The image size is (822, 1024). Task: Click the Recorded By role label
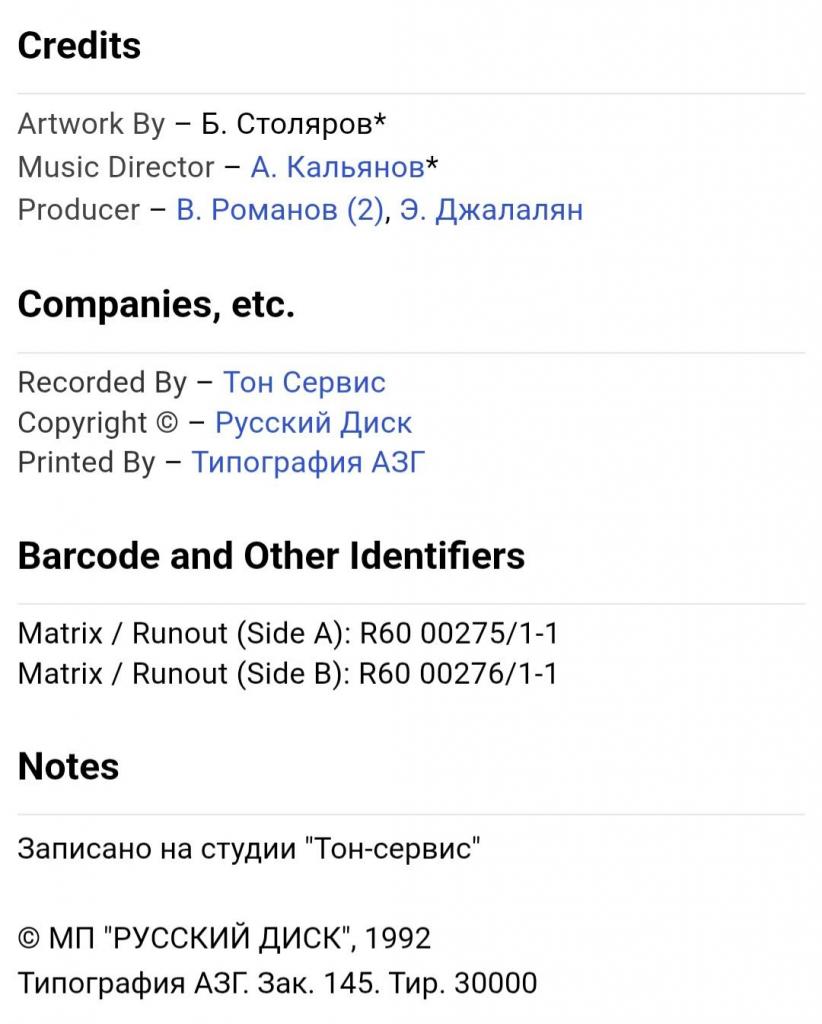click(102, 383)
